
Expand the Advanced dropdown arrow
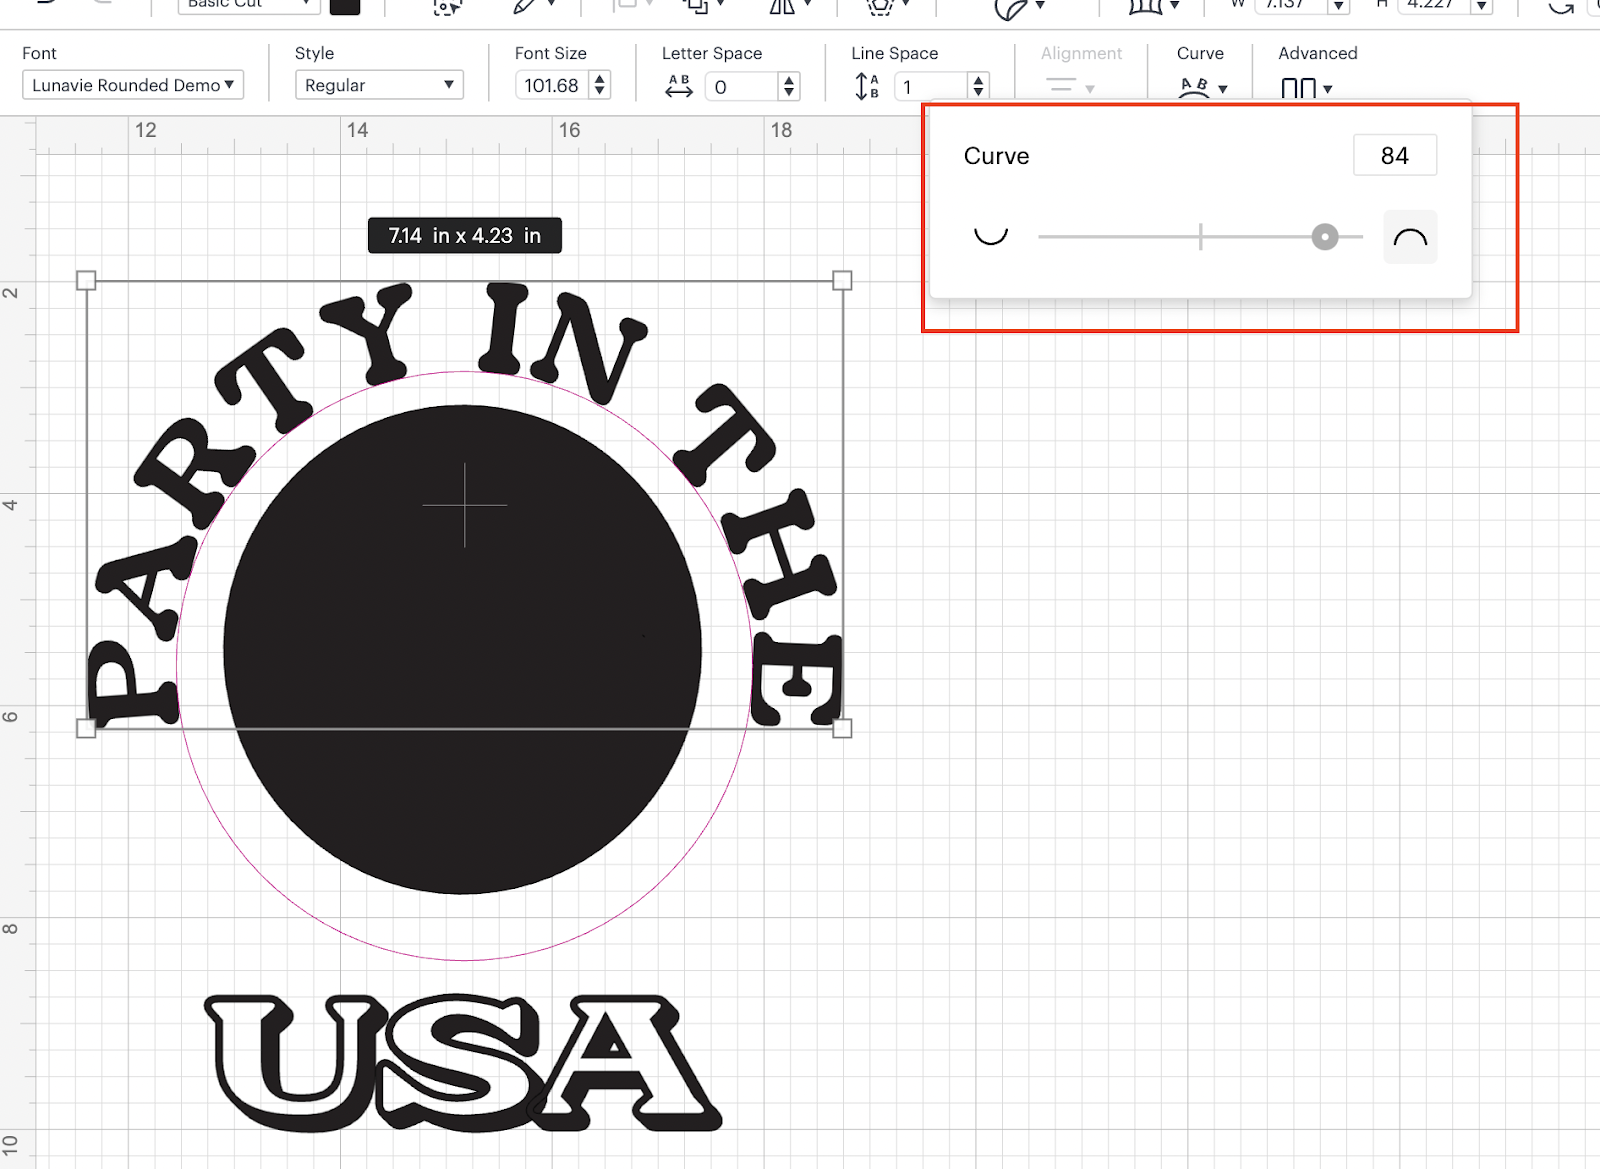click(x=1328, y=89)
